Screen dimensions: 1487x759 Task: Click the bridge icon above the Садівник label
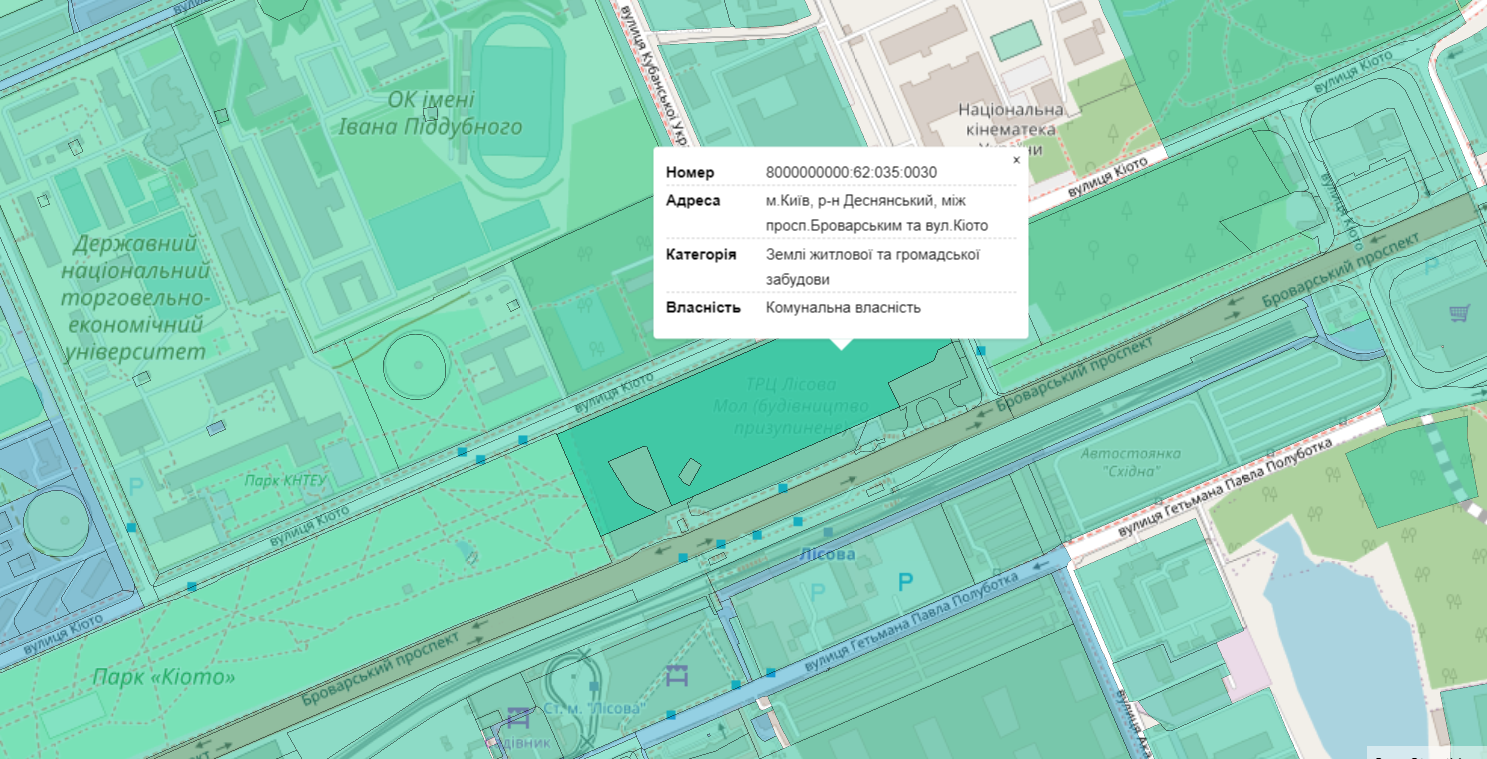(x=518, y=716)
